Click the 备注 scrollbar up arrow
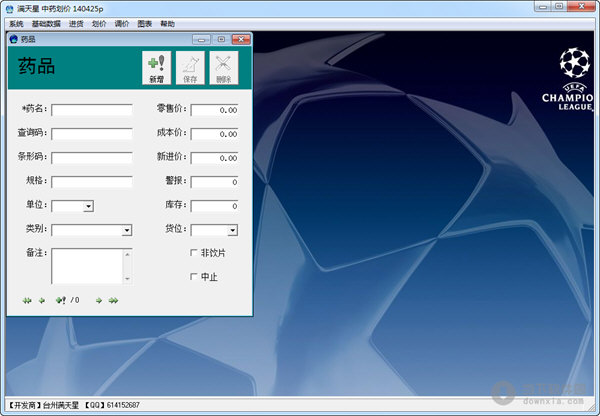The image size is (600, 416). [127, 254]
